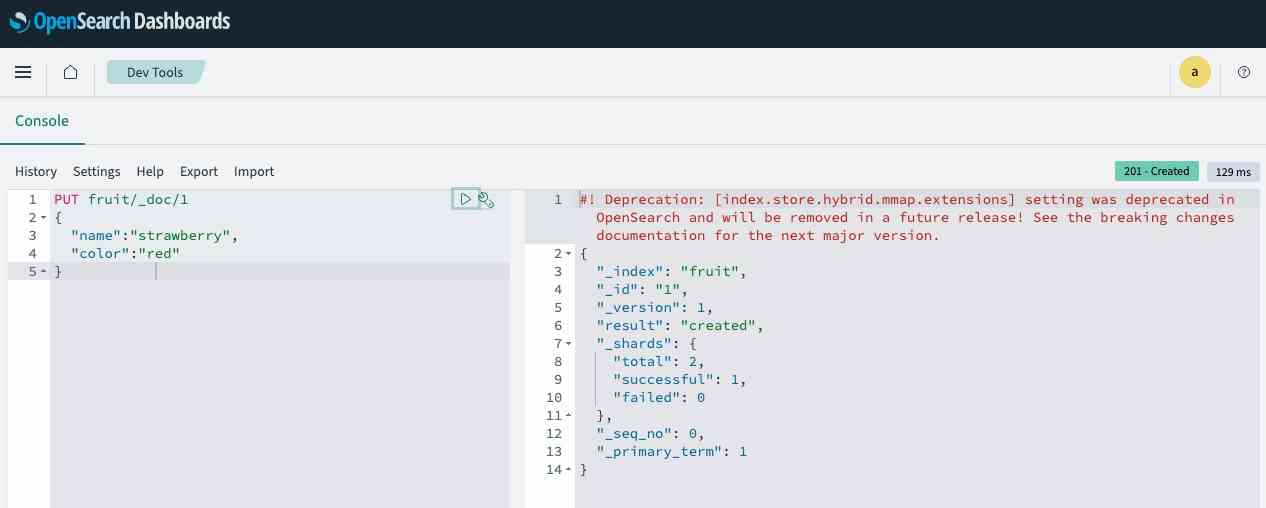Select the Console tab
1266x508 pixels.
coord(42,121)
